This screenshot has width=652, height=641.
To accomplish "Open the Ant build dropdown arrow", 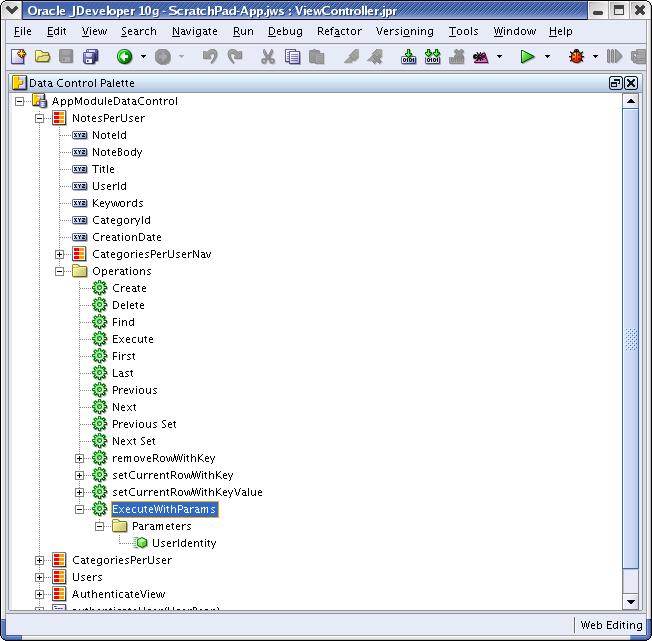I will (499, 57).
